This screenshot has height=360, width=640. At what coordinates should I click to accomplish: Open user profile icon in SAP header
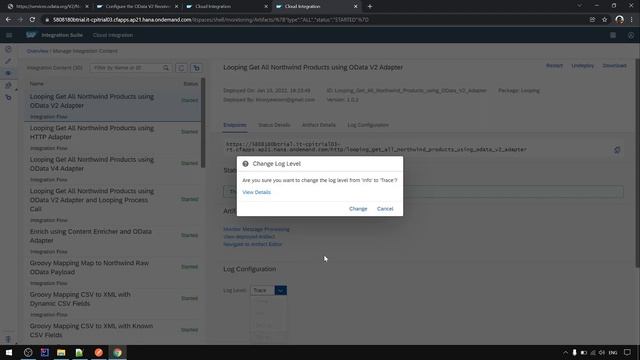click(x=631, y=36)
